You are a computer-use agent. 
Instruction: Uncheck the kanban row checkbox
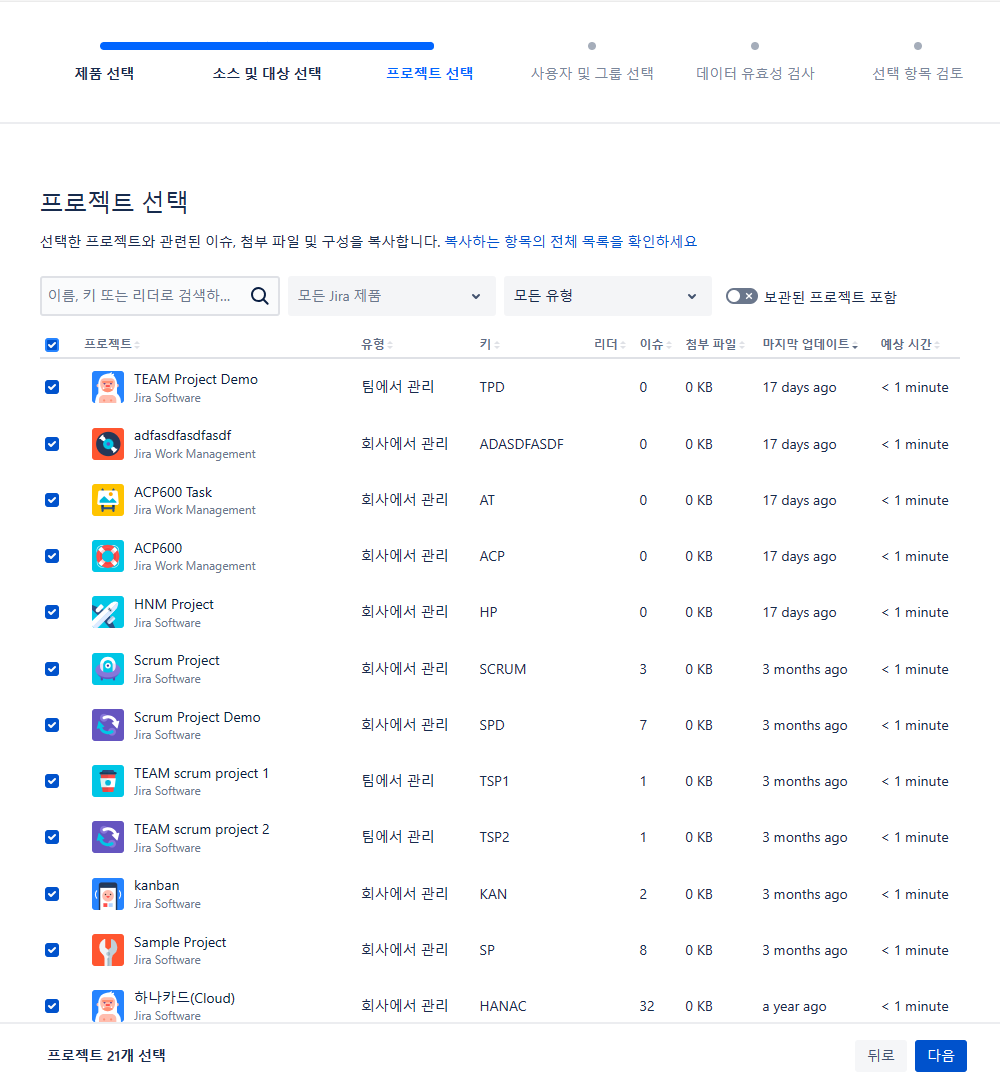[52, 894]
